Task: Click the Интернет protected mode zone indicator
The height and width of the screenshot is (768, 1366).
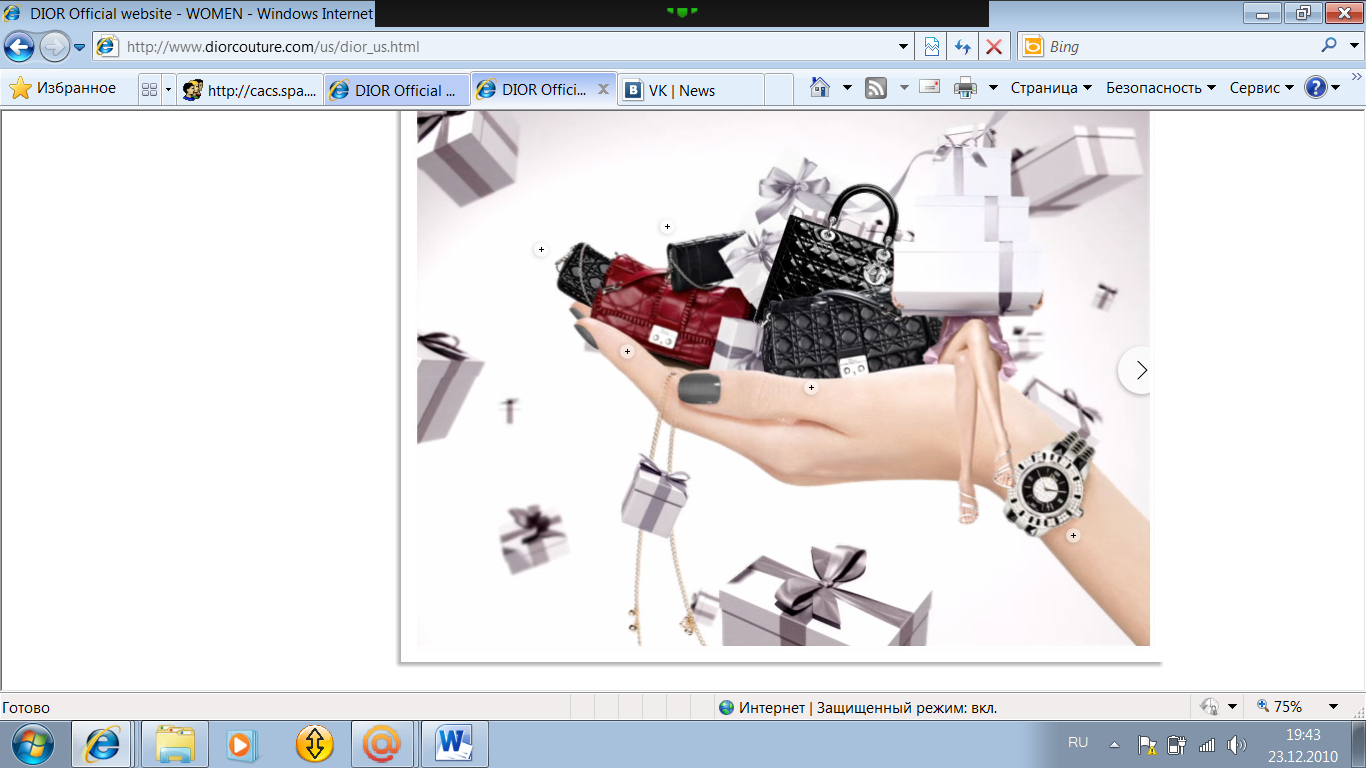Action: click(858, 707)
